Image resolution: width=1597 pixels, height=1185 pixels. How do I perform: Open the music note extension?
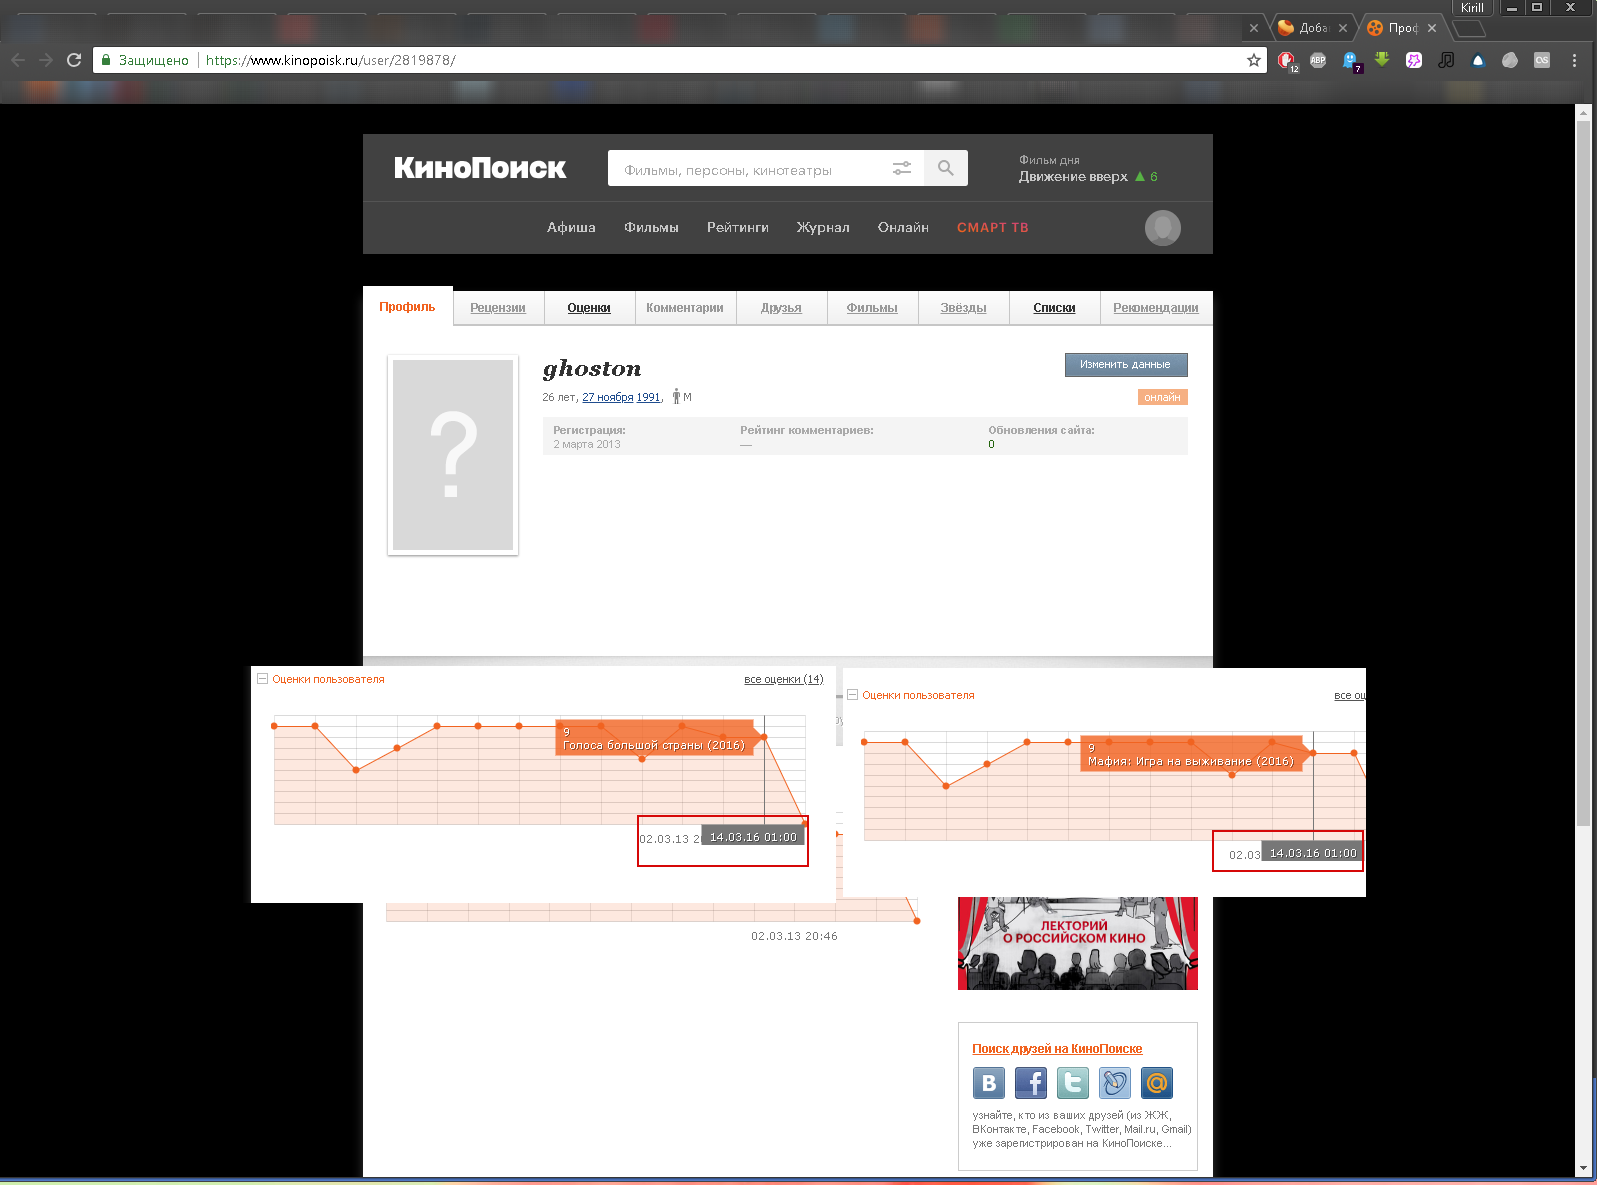click(1446, 60)
